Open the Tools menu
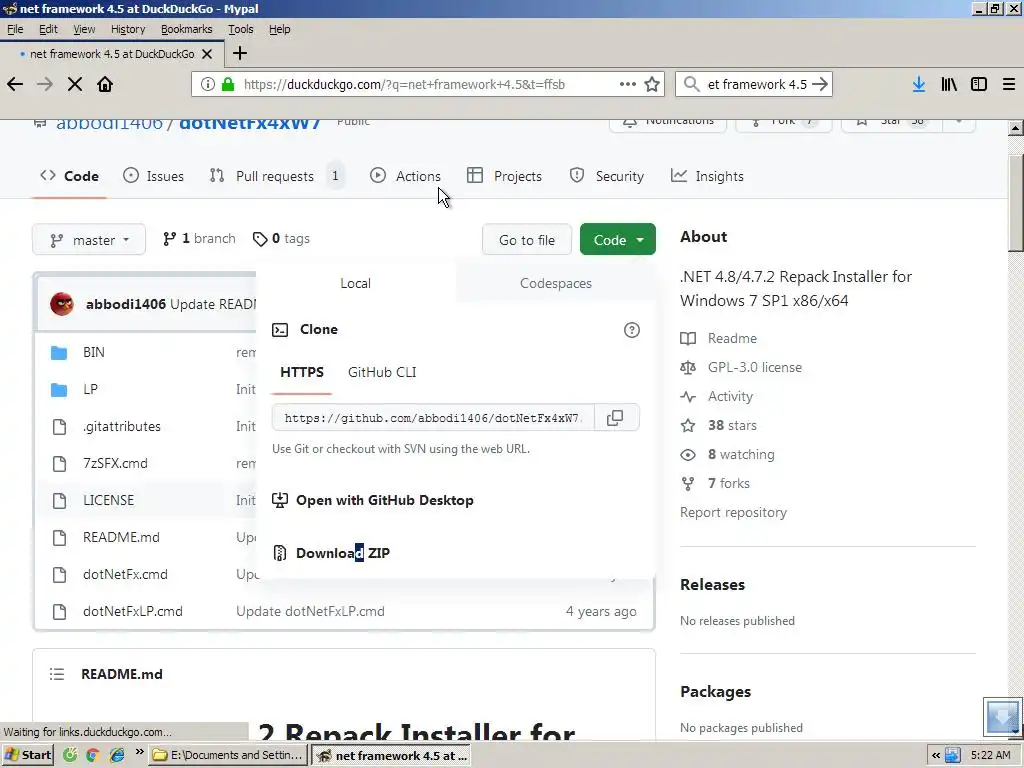The height and width of the screenshot is (768, 1024). (240, 29)
